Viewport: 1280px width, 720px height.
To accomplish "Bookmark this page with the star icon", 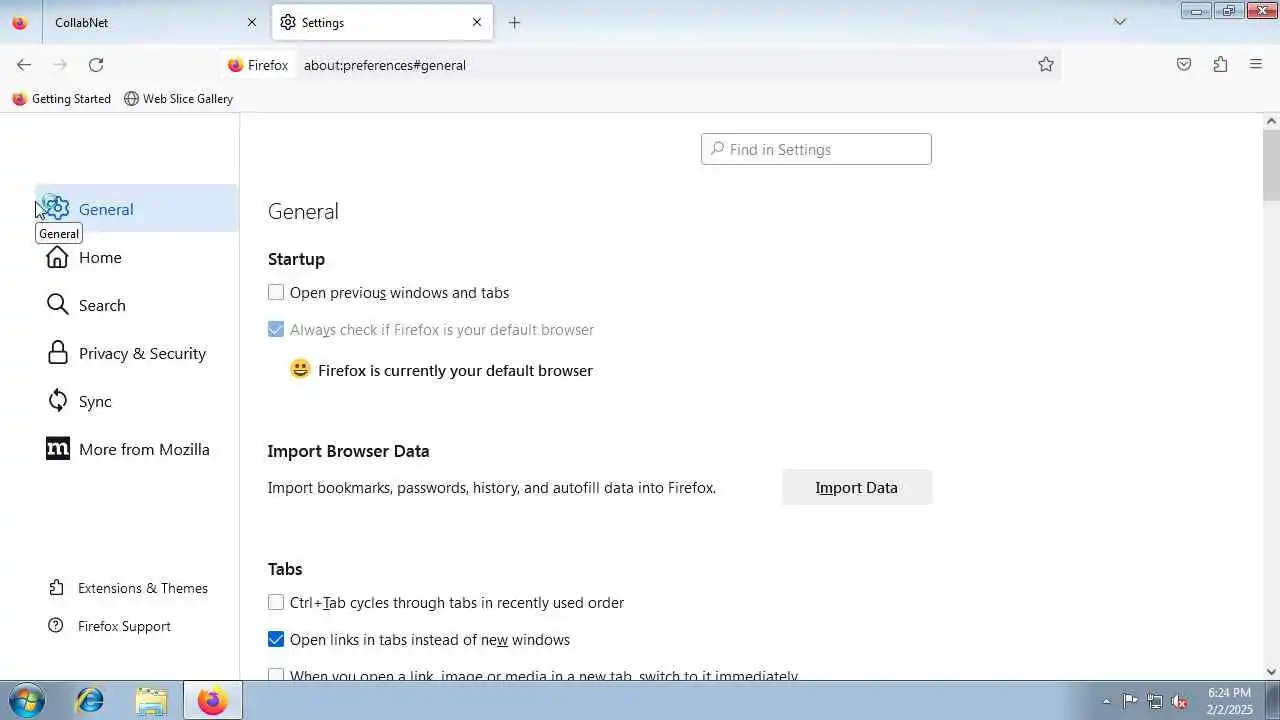I will 1046,65.
